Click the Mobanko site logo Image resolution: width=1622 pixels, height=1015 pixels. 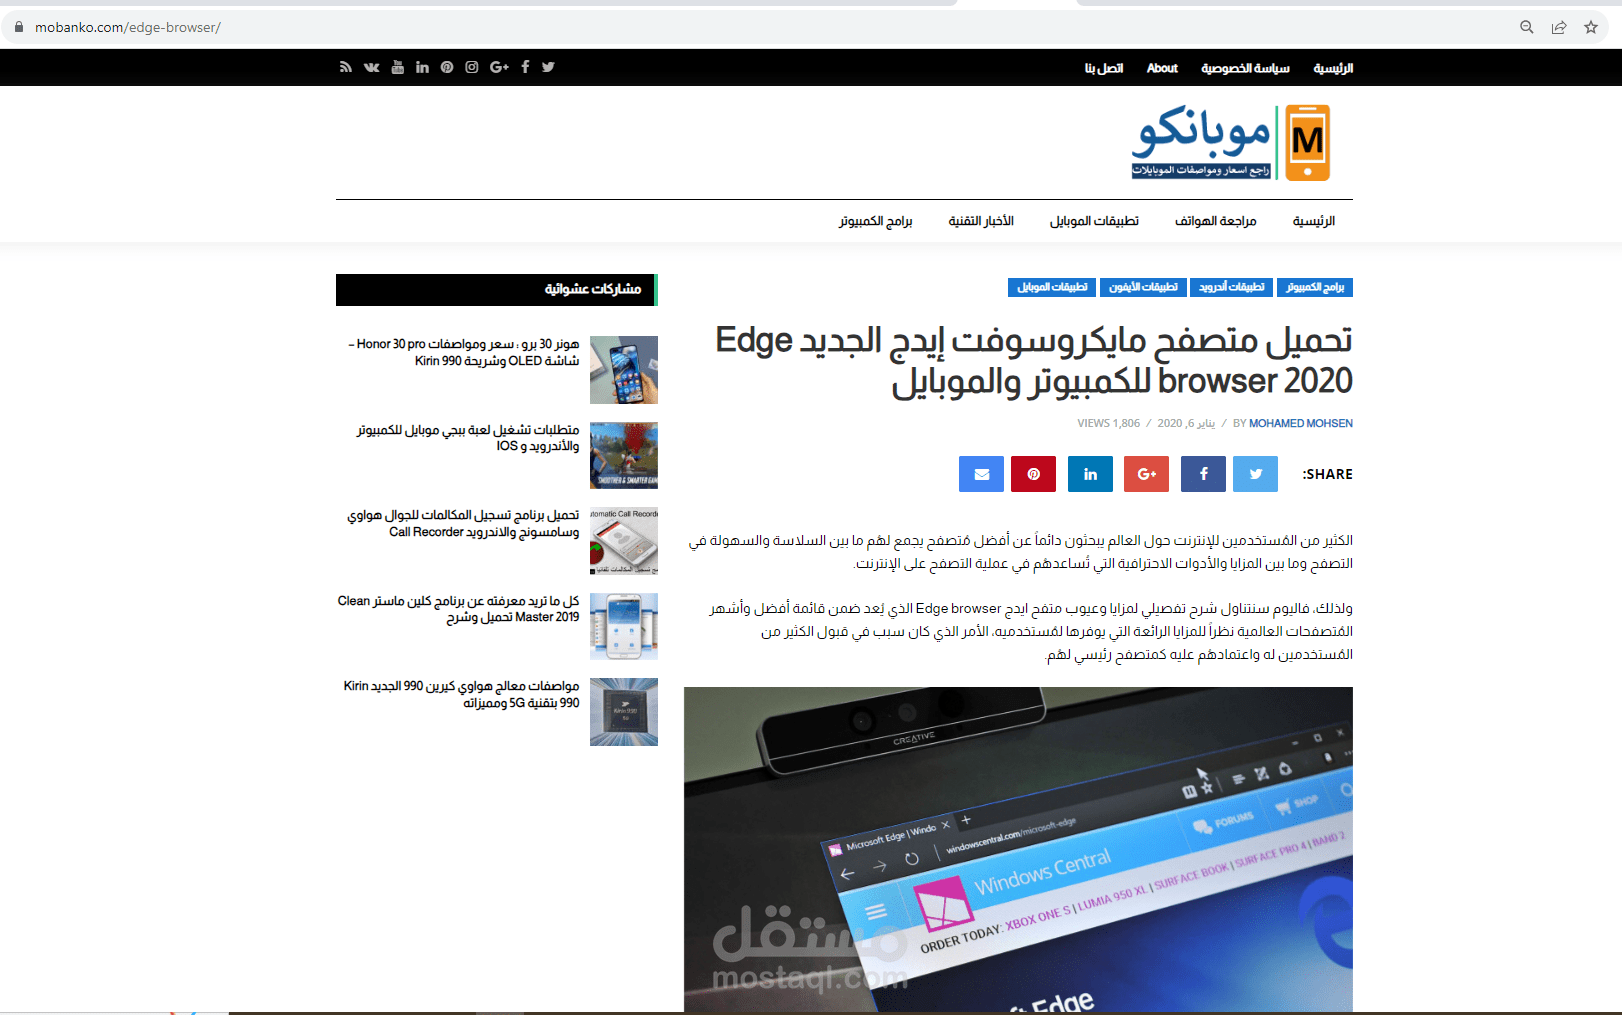coord(1230,143)
